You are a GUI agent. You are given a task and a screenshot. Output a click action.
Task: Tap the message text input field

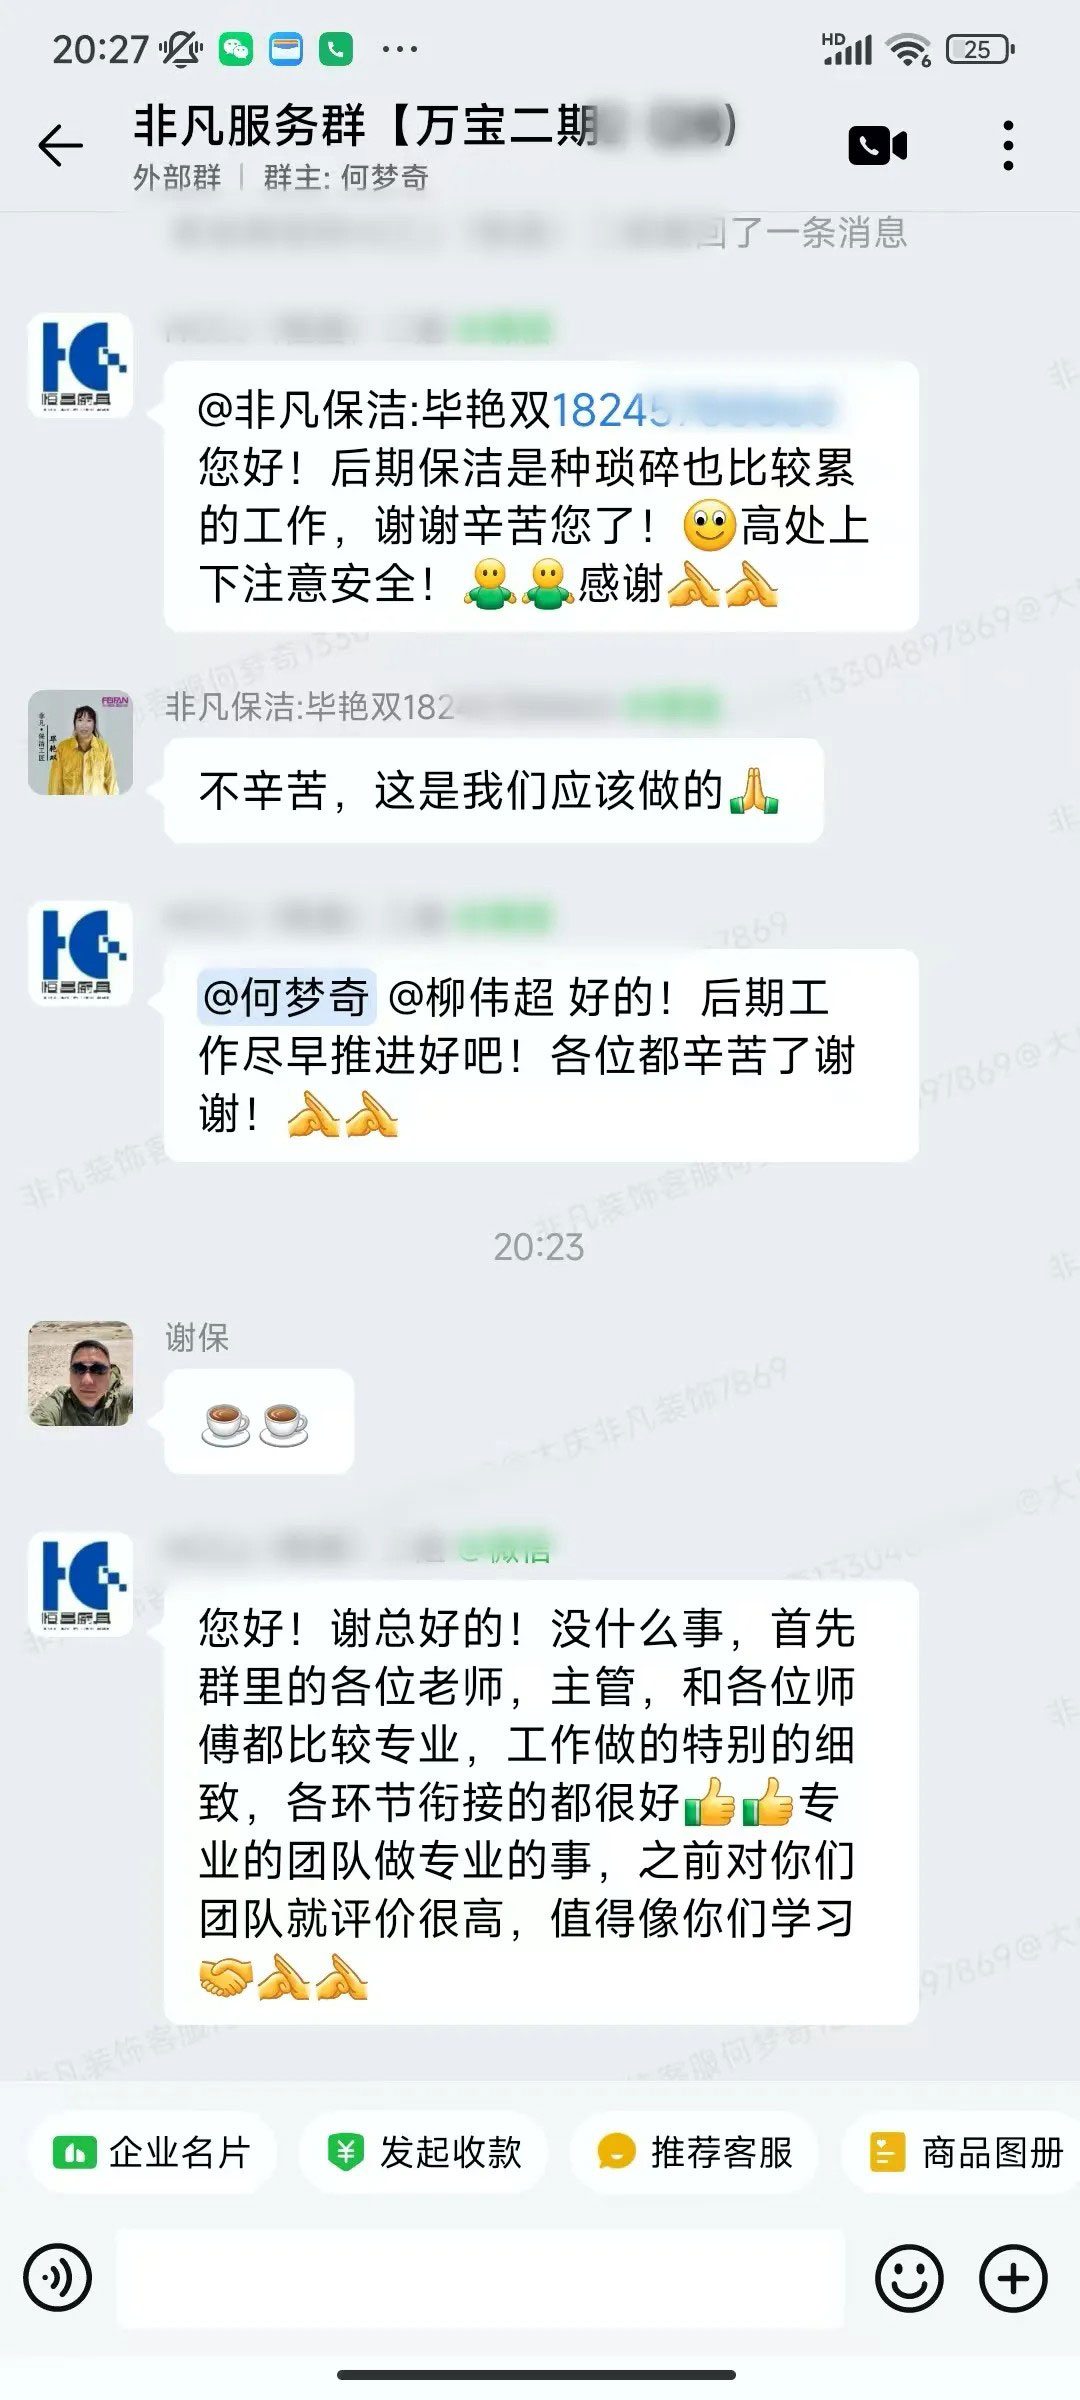(481, 2279)
